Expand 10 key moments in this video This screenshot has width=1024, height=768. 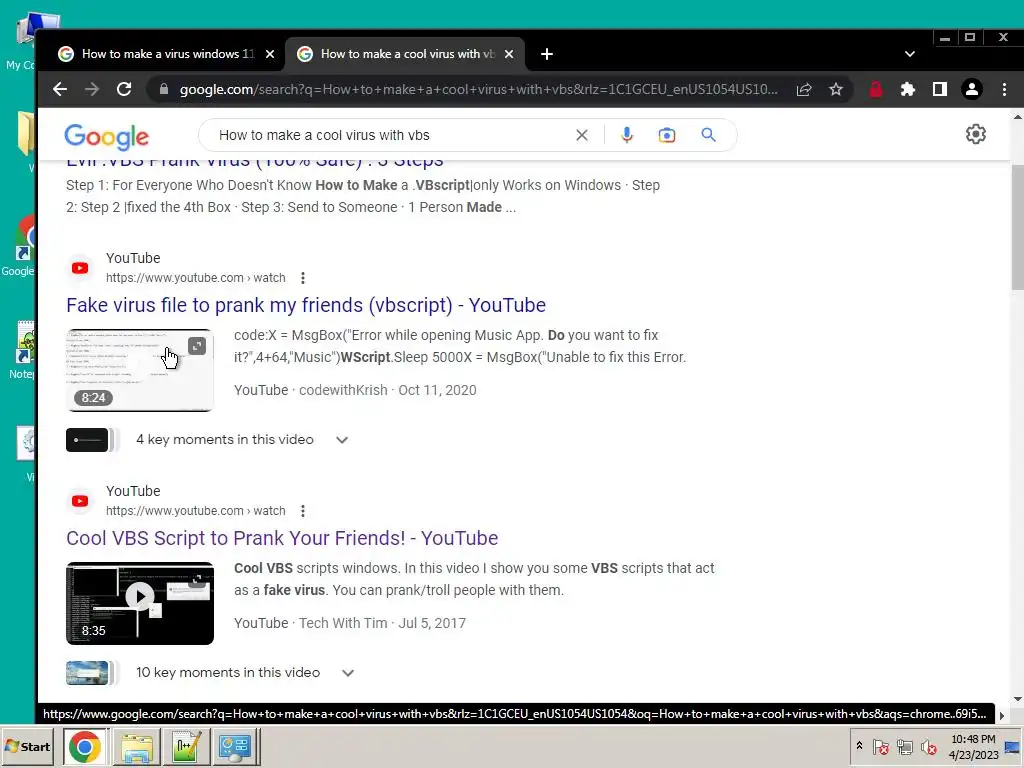pyautogui.click(x=348, y=673)
